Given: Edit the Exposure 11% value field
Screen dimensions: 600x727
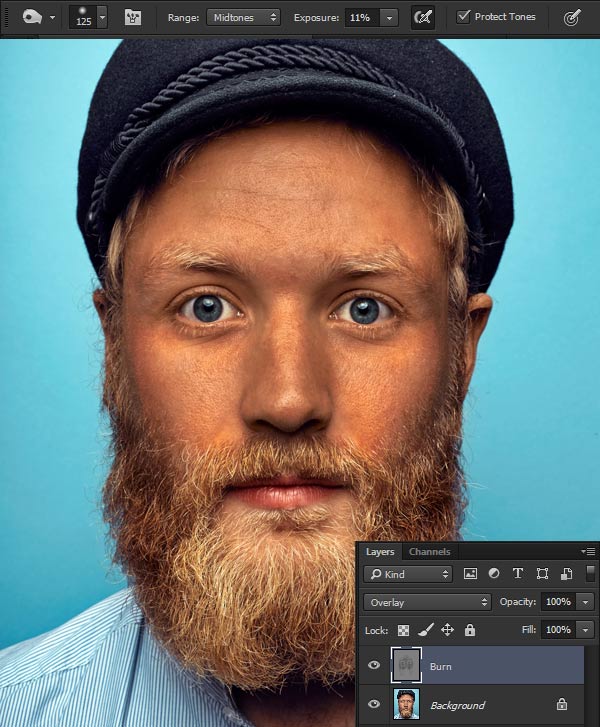Looking at the screenshot, I should coord(362,18).
